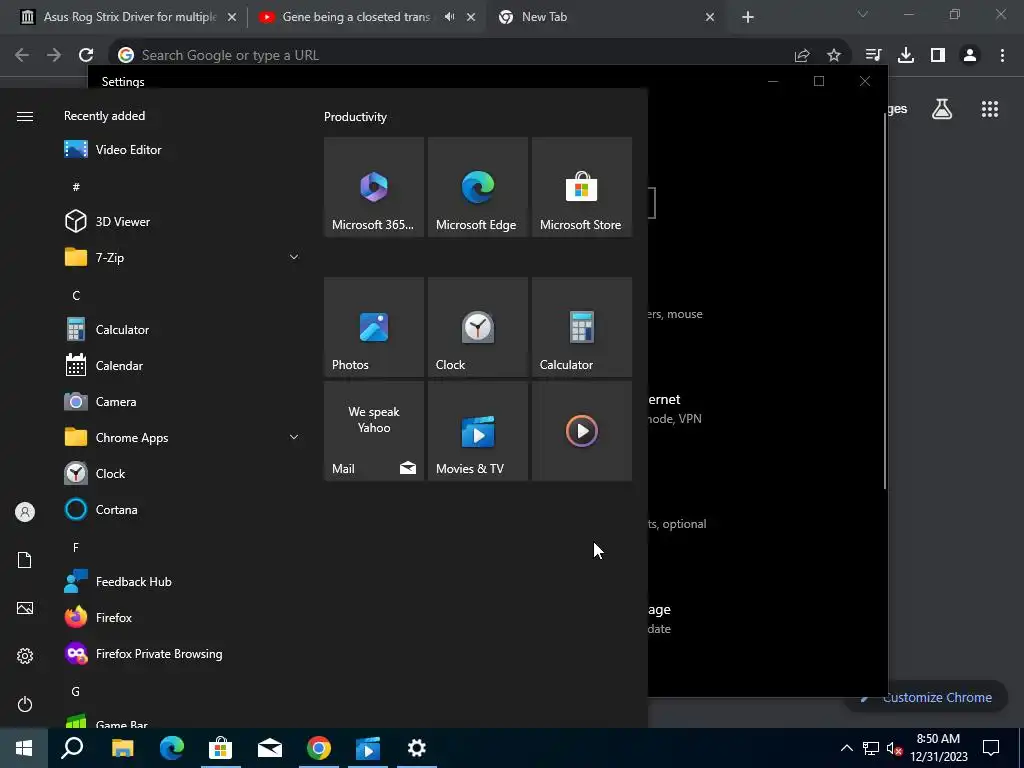
Task: Mute the YouTube tab audio icon
Action: click(449, 17)
